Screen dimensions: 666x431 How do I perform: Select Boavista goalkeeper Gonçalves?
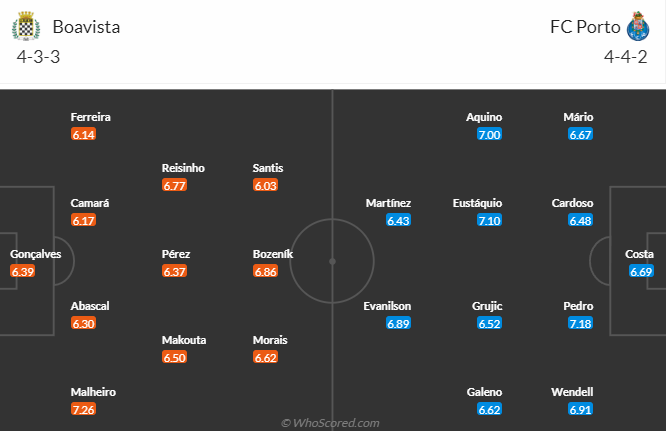pos(36,254)
